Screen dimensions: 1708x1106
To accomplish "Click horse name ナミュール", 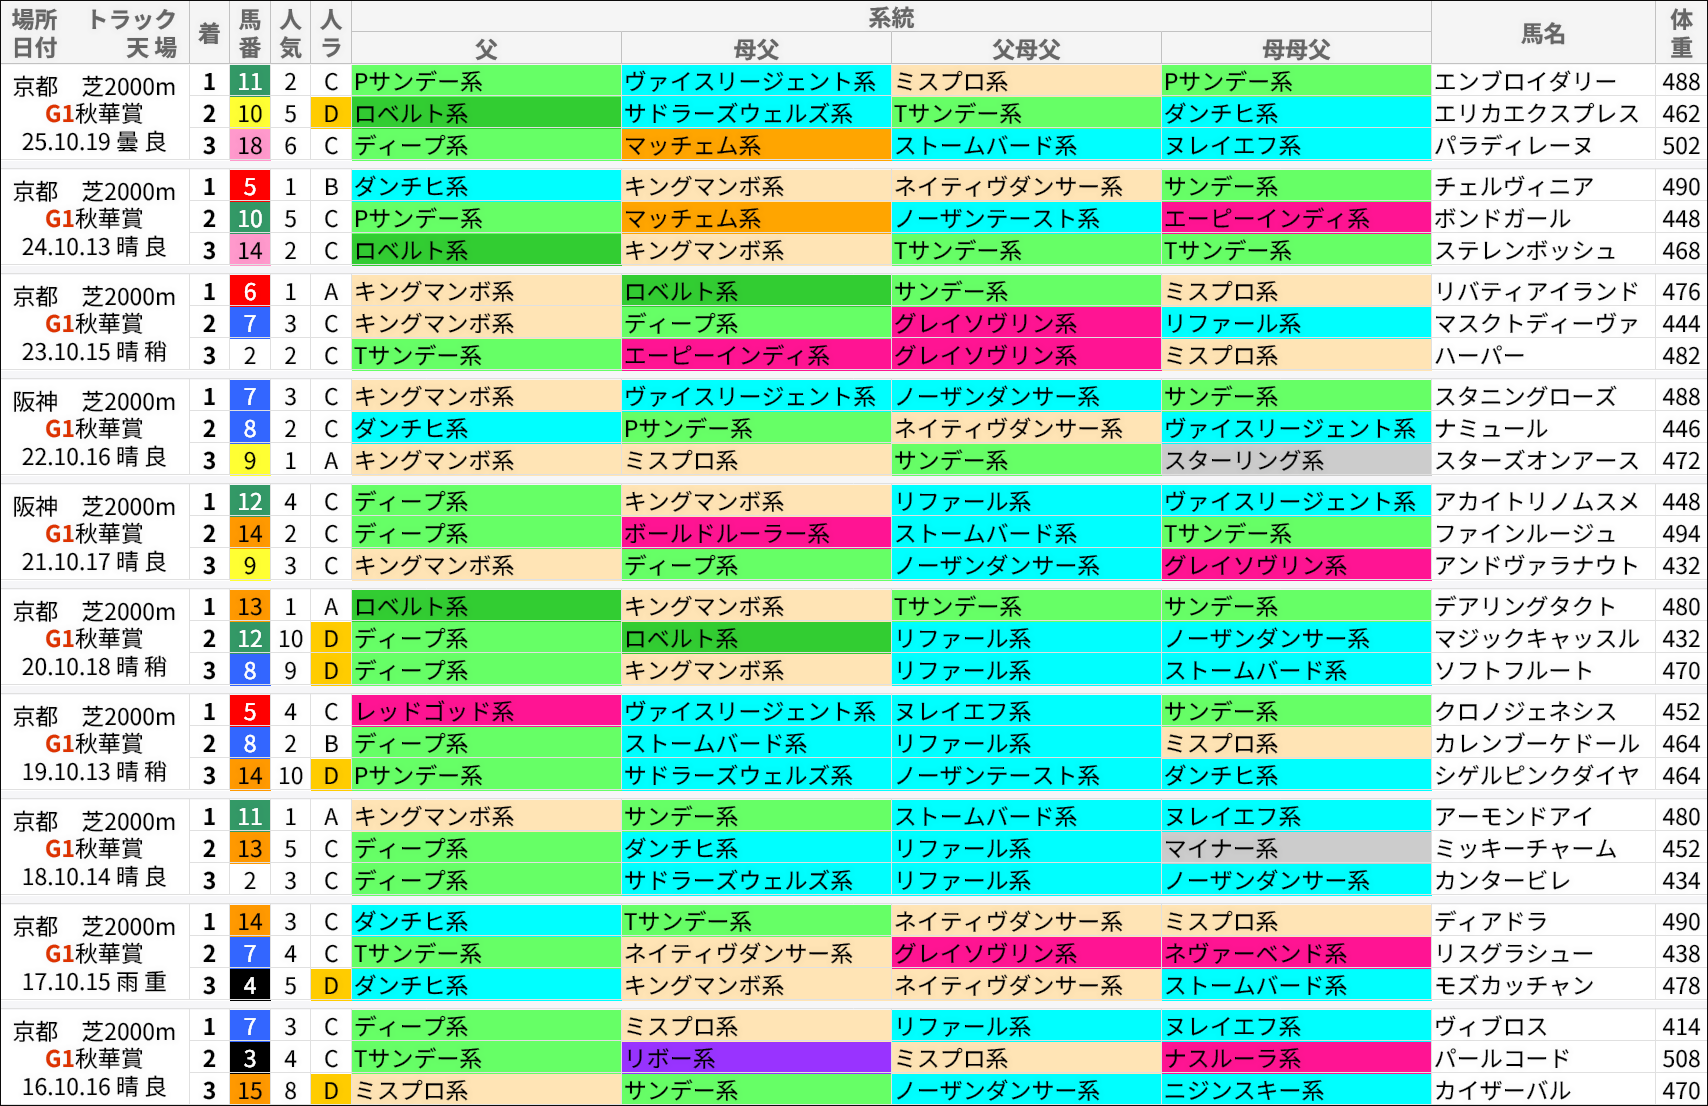I will pos(1491,429).
